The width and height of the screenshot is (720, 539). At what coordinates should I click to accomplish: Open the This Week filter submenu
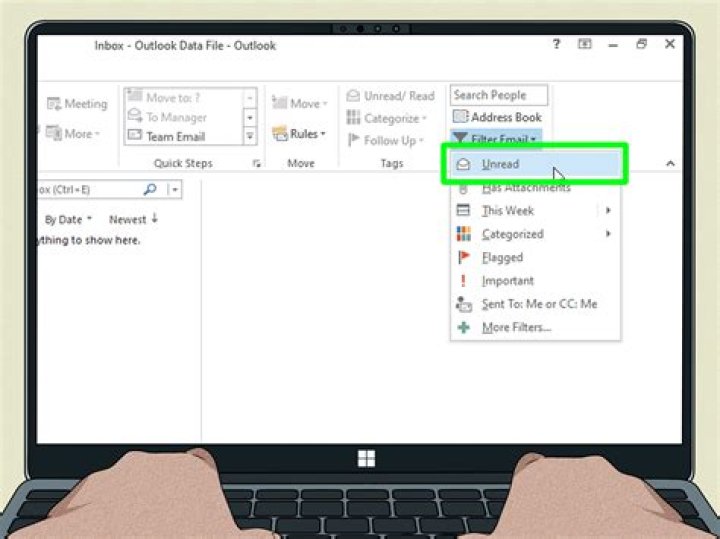(x=535, y=211)
